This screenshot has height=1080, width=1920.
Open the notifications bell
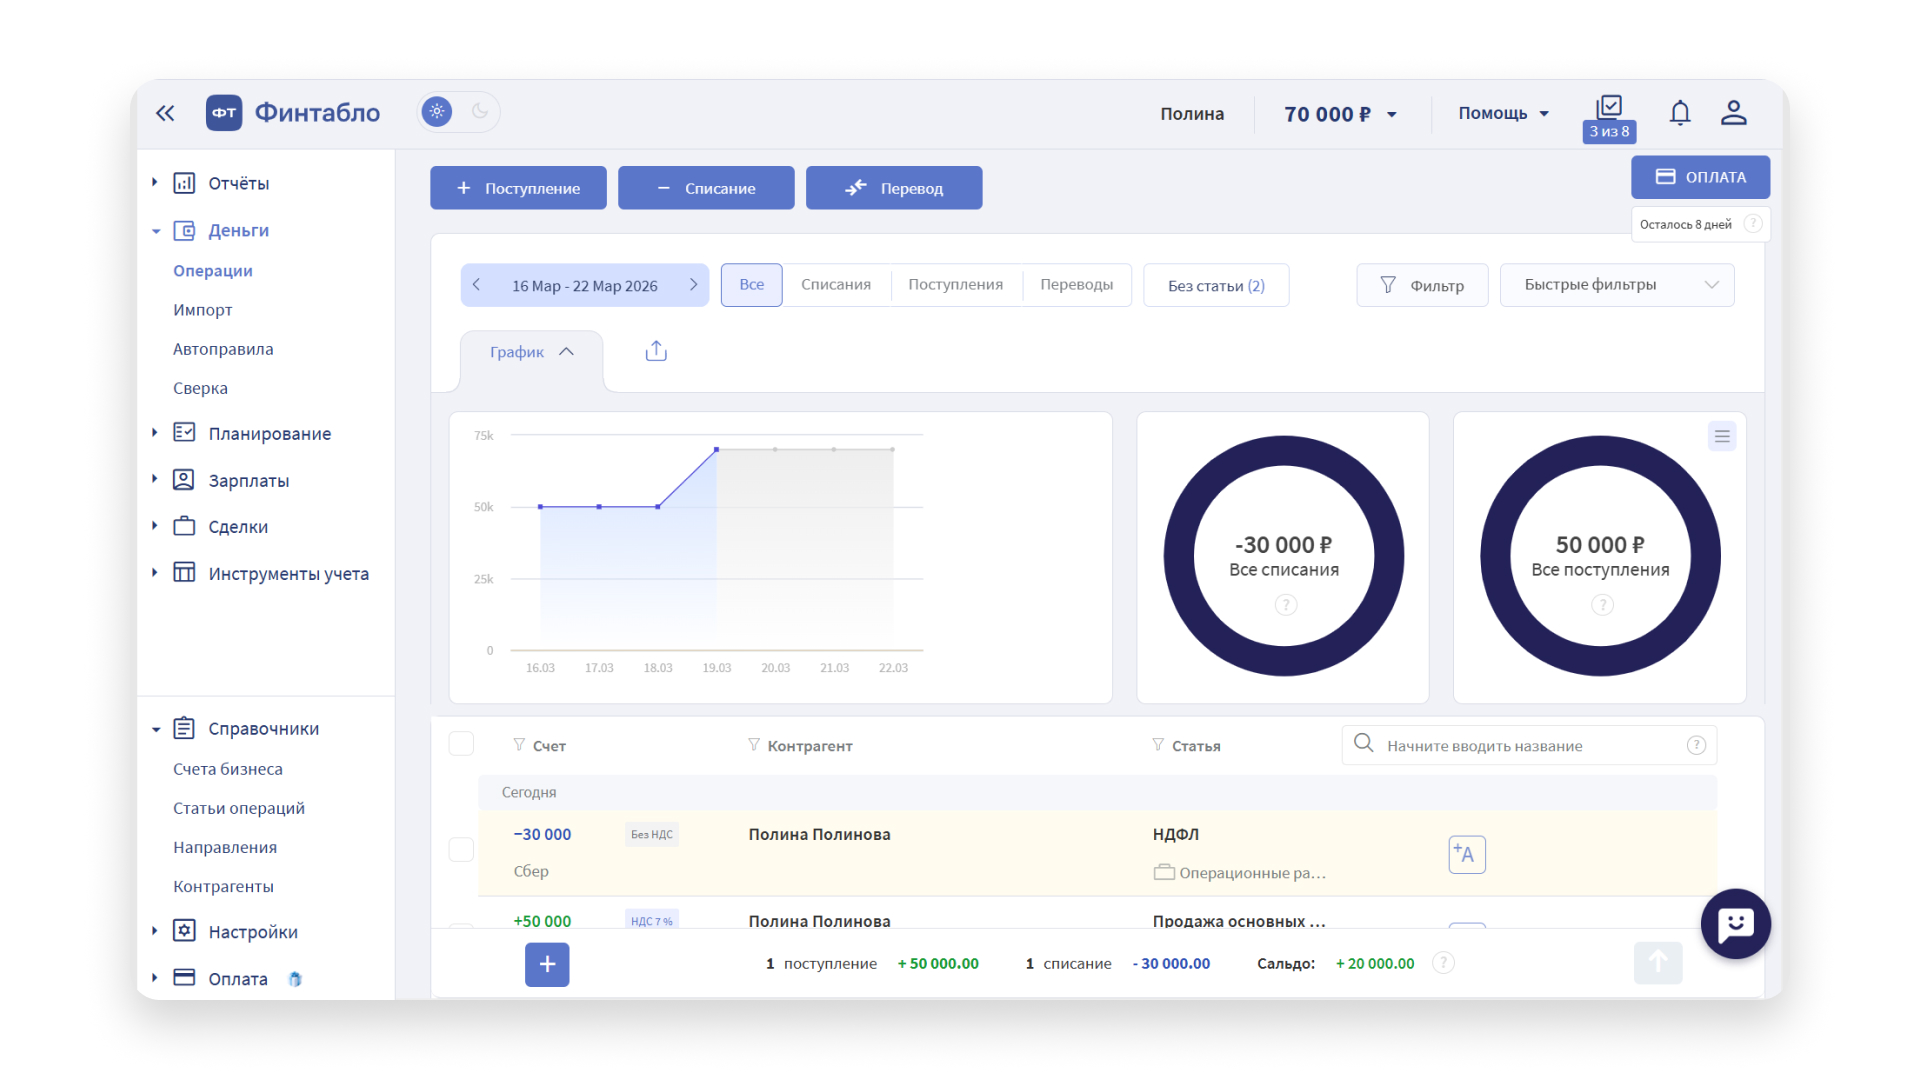click(1680, 113)
